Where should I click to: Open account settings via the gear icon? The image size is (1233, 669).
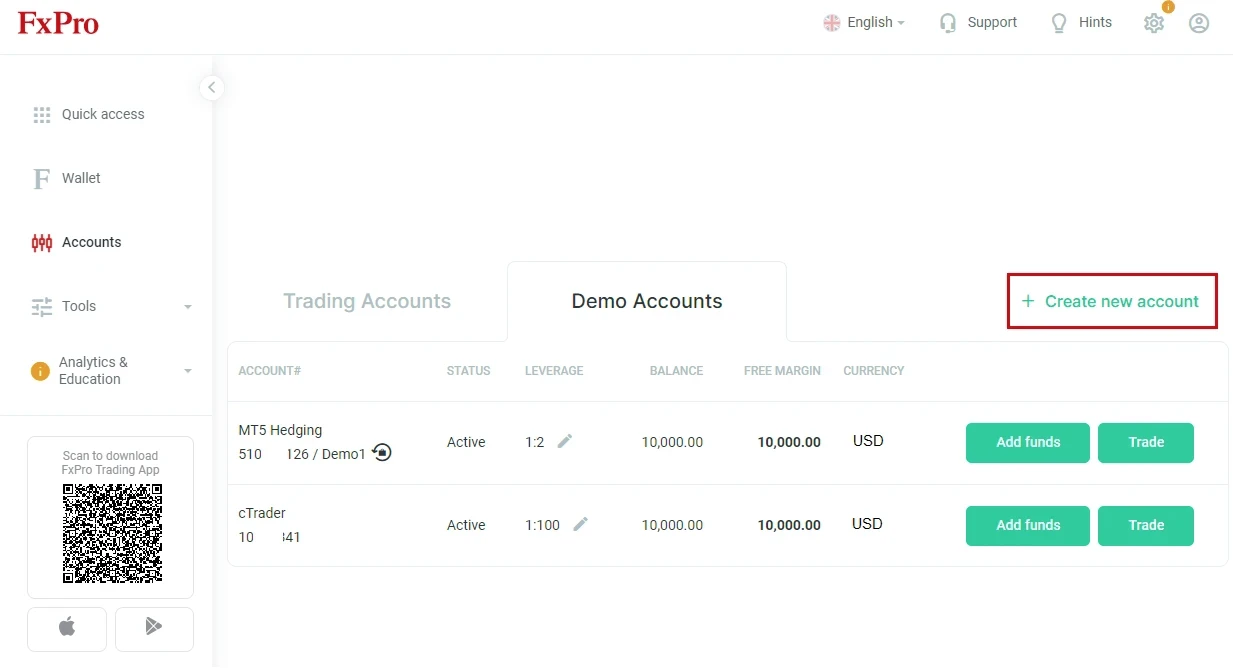(x=1153, y=22)
